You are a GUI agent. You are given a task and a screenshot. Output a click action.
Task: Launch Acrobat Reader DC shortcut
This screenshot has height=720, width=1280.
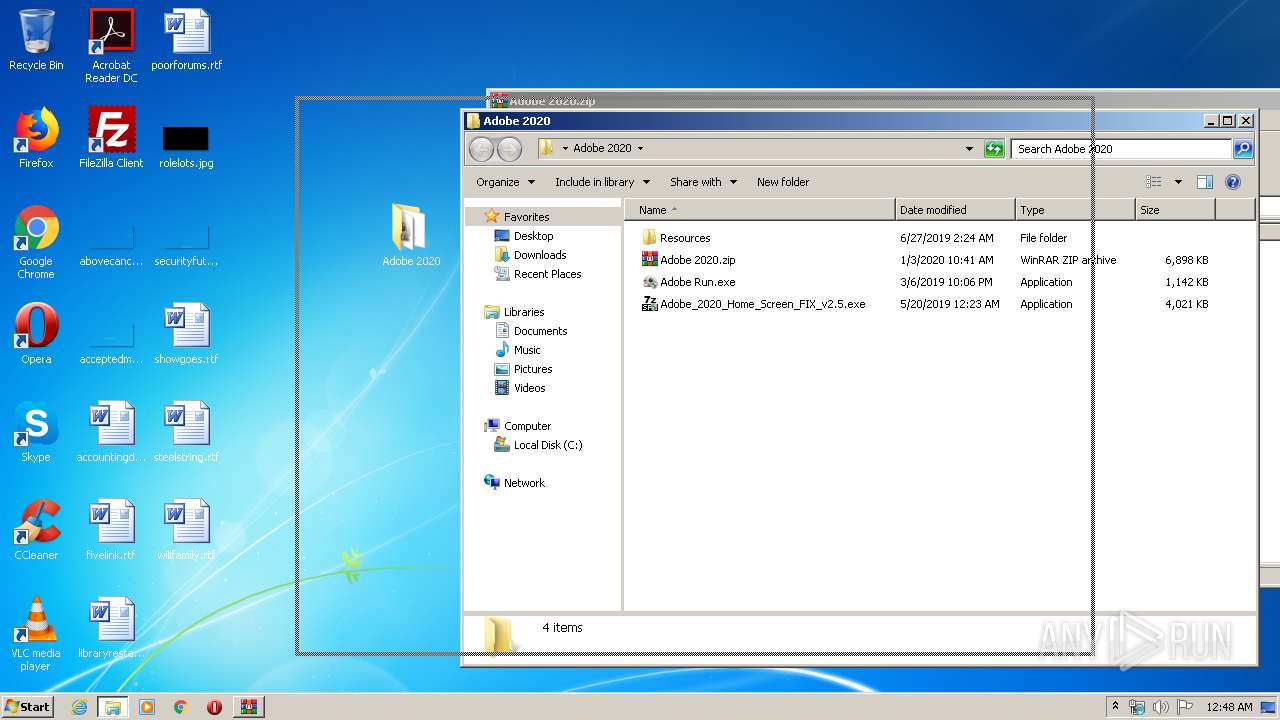point(111,46)
